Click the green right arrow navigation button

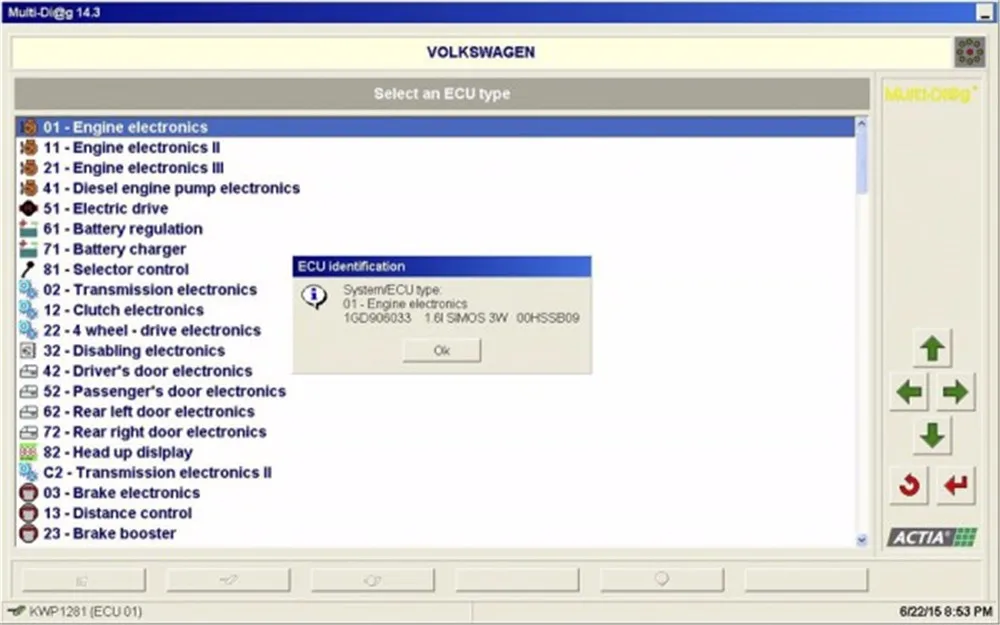(955, 392)
